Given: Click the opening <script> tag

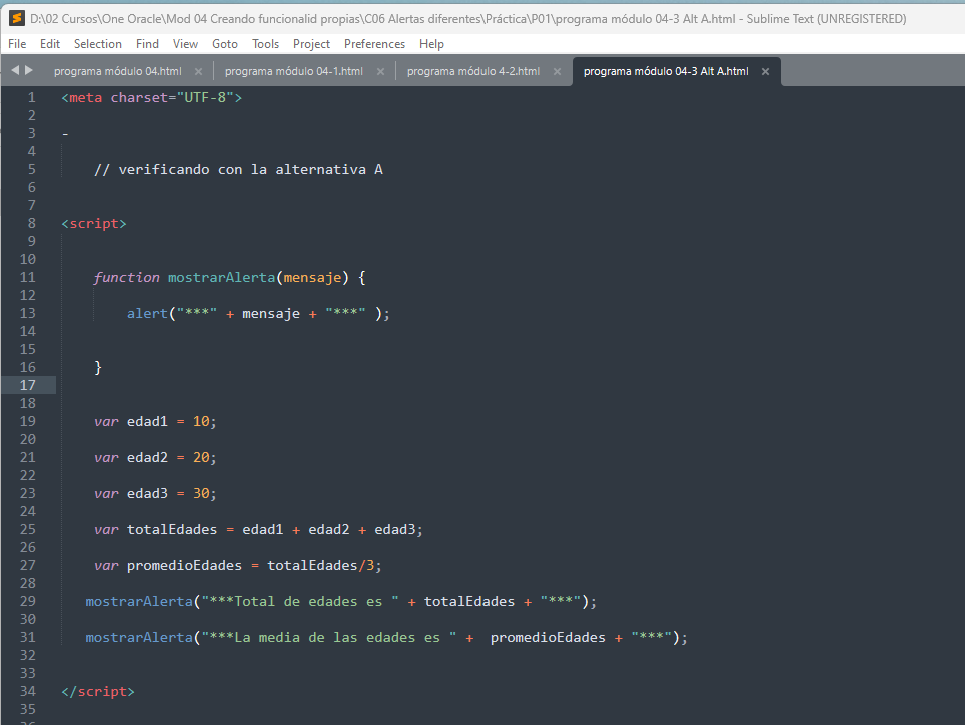Looking at the screenshot, I should [94, 223].
